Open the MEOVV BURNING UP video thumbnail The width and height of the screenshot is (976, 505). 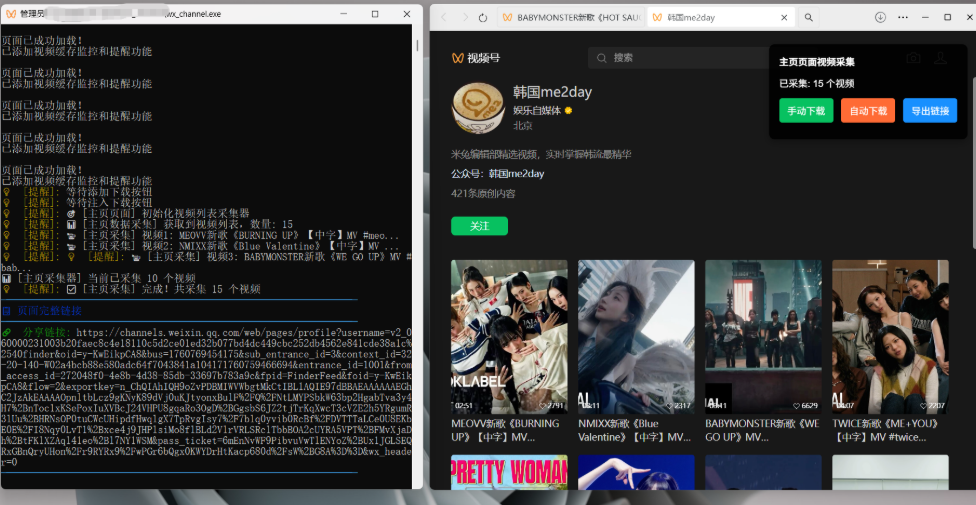point(509,336)
